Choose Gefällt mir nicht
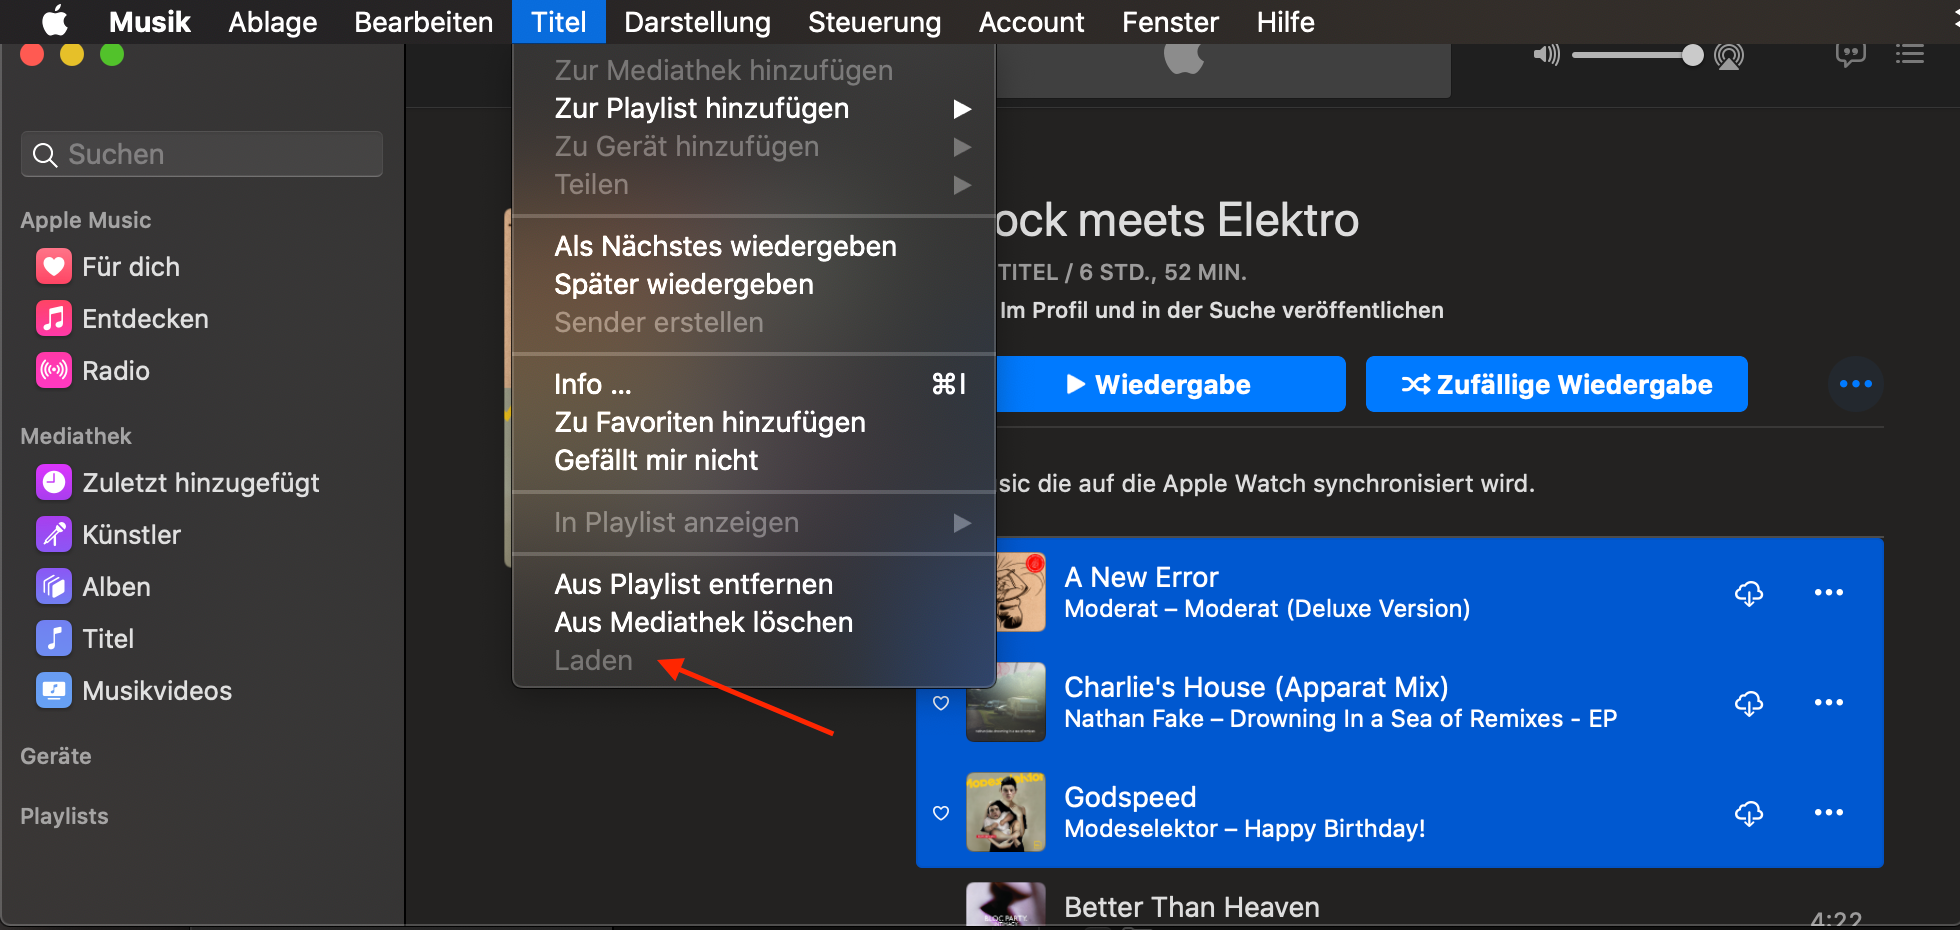Screen dimensions: 1960x930 pyautogui.click(x=754, y=460)
